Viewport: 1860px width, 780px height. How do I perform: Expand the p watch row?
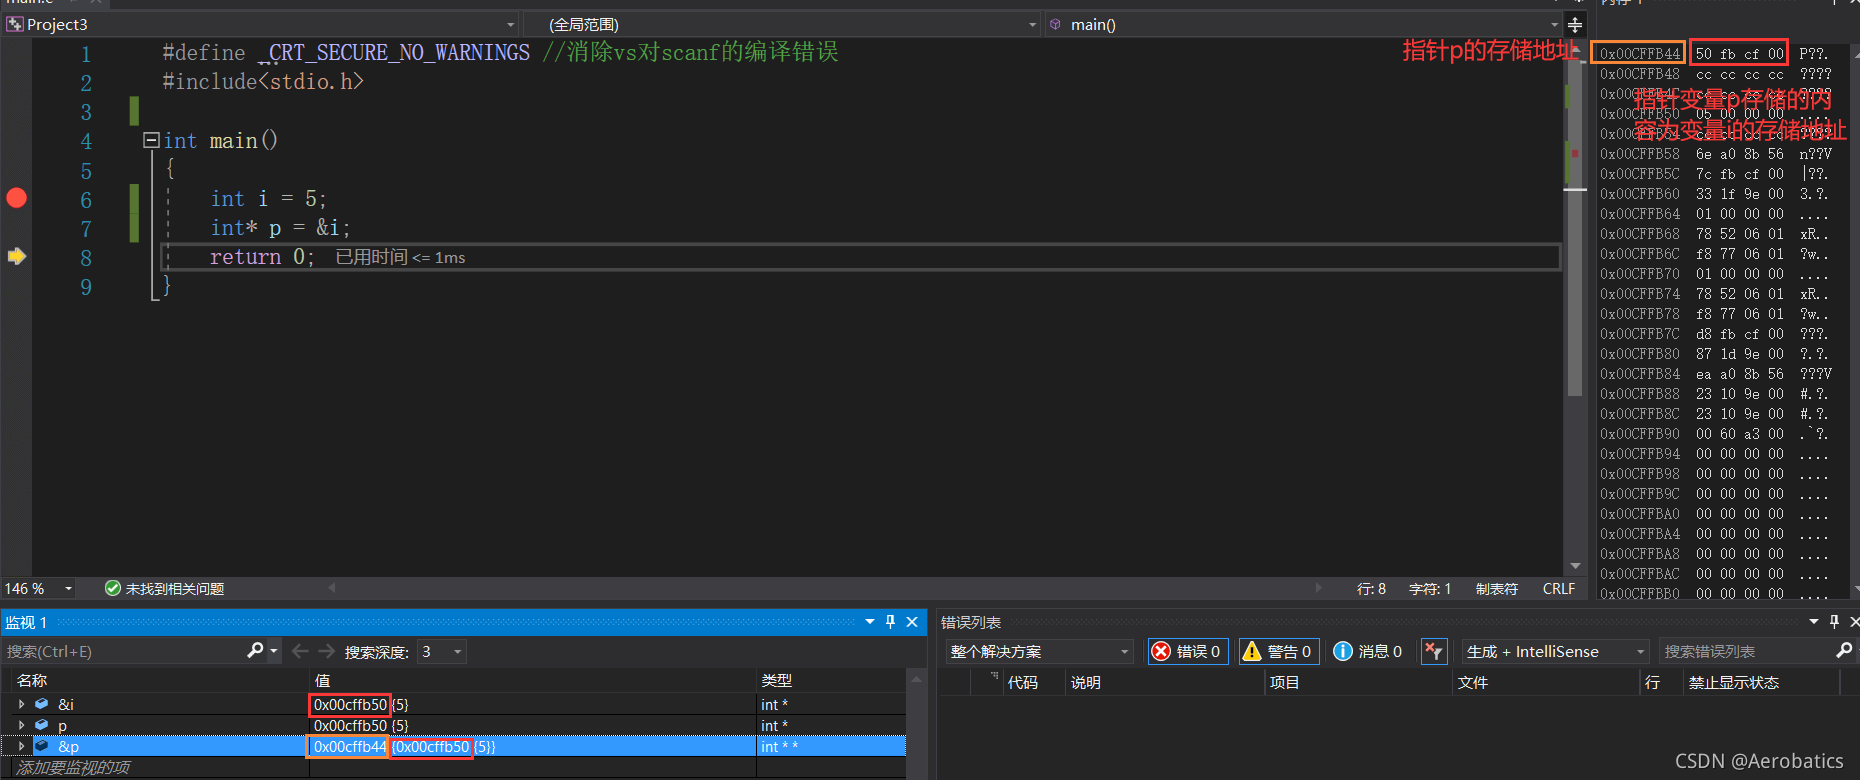(x=21, y=725)
